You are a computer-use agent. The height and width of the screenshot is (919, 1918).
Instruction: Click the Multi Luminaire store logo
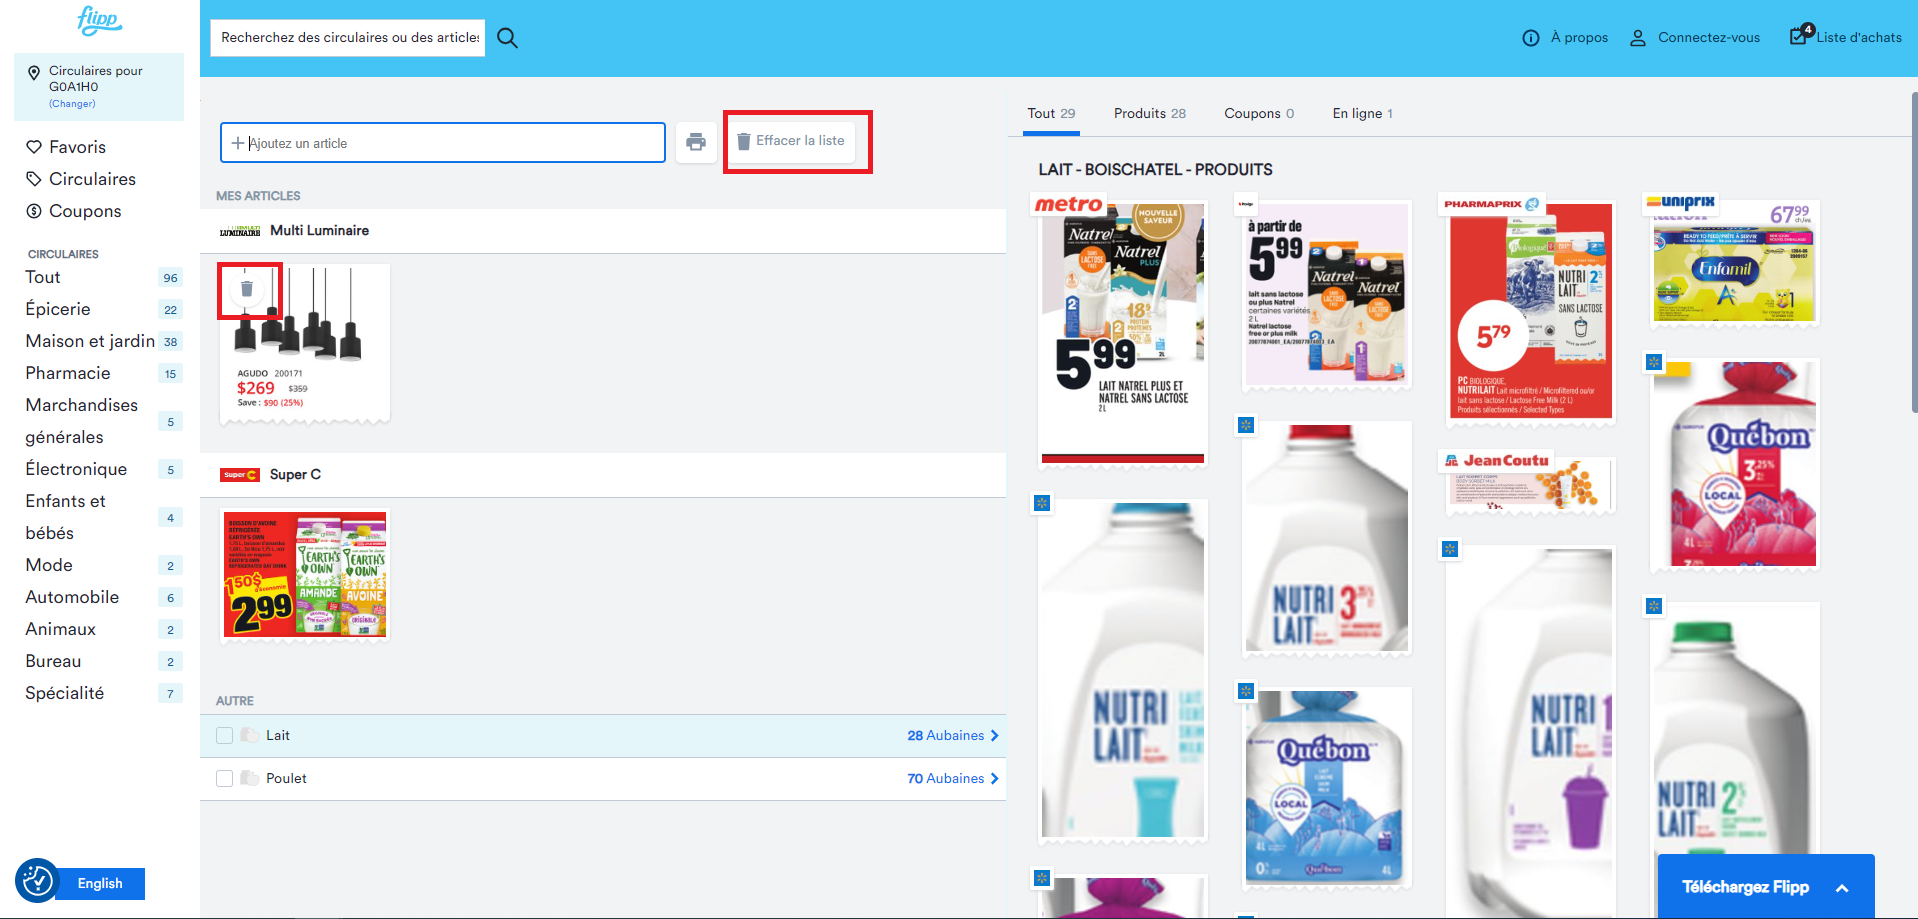[240, 231]
